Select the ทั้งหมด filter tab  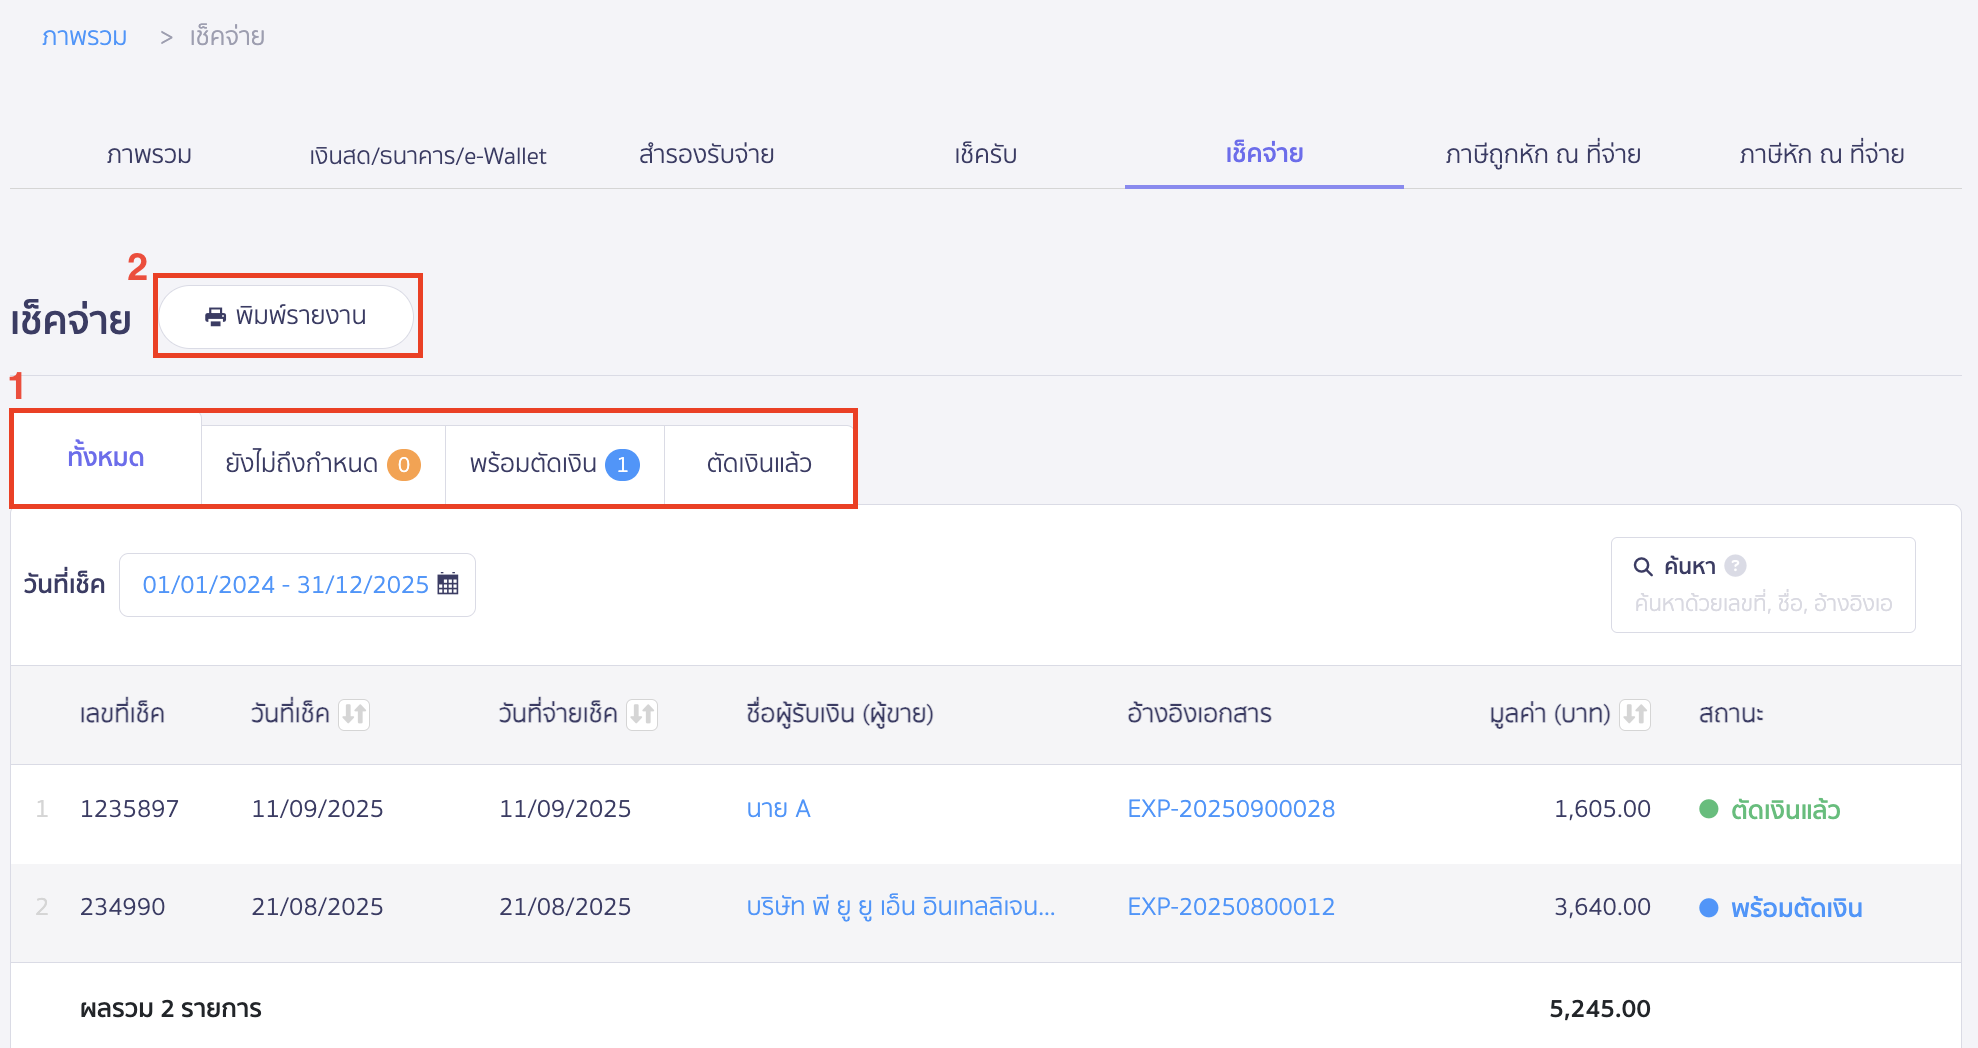coord(106,458)
